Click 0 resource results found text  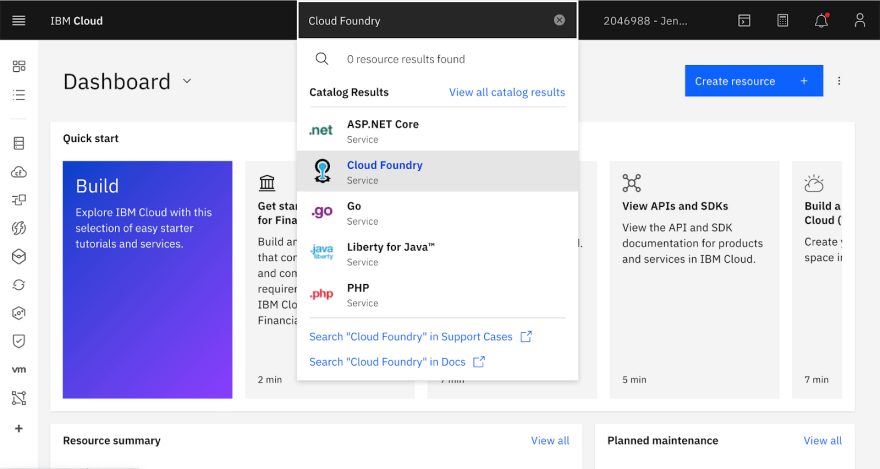point(406,59)
